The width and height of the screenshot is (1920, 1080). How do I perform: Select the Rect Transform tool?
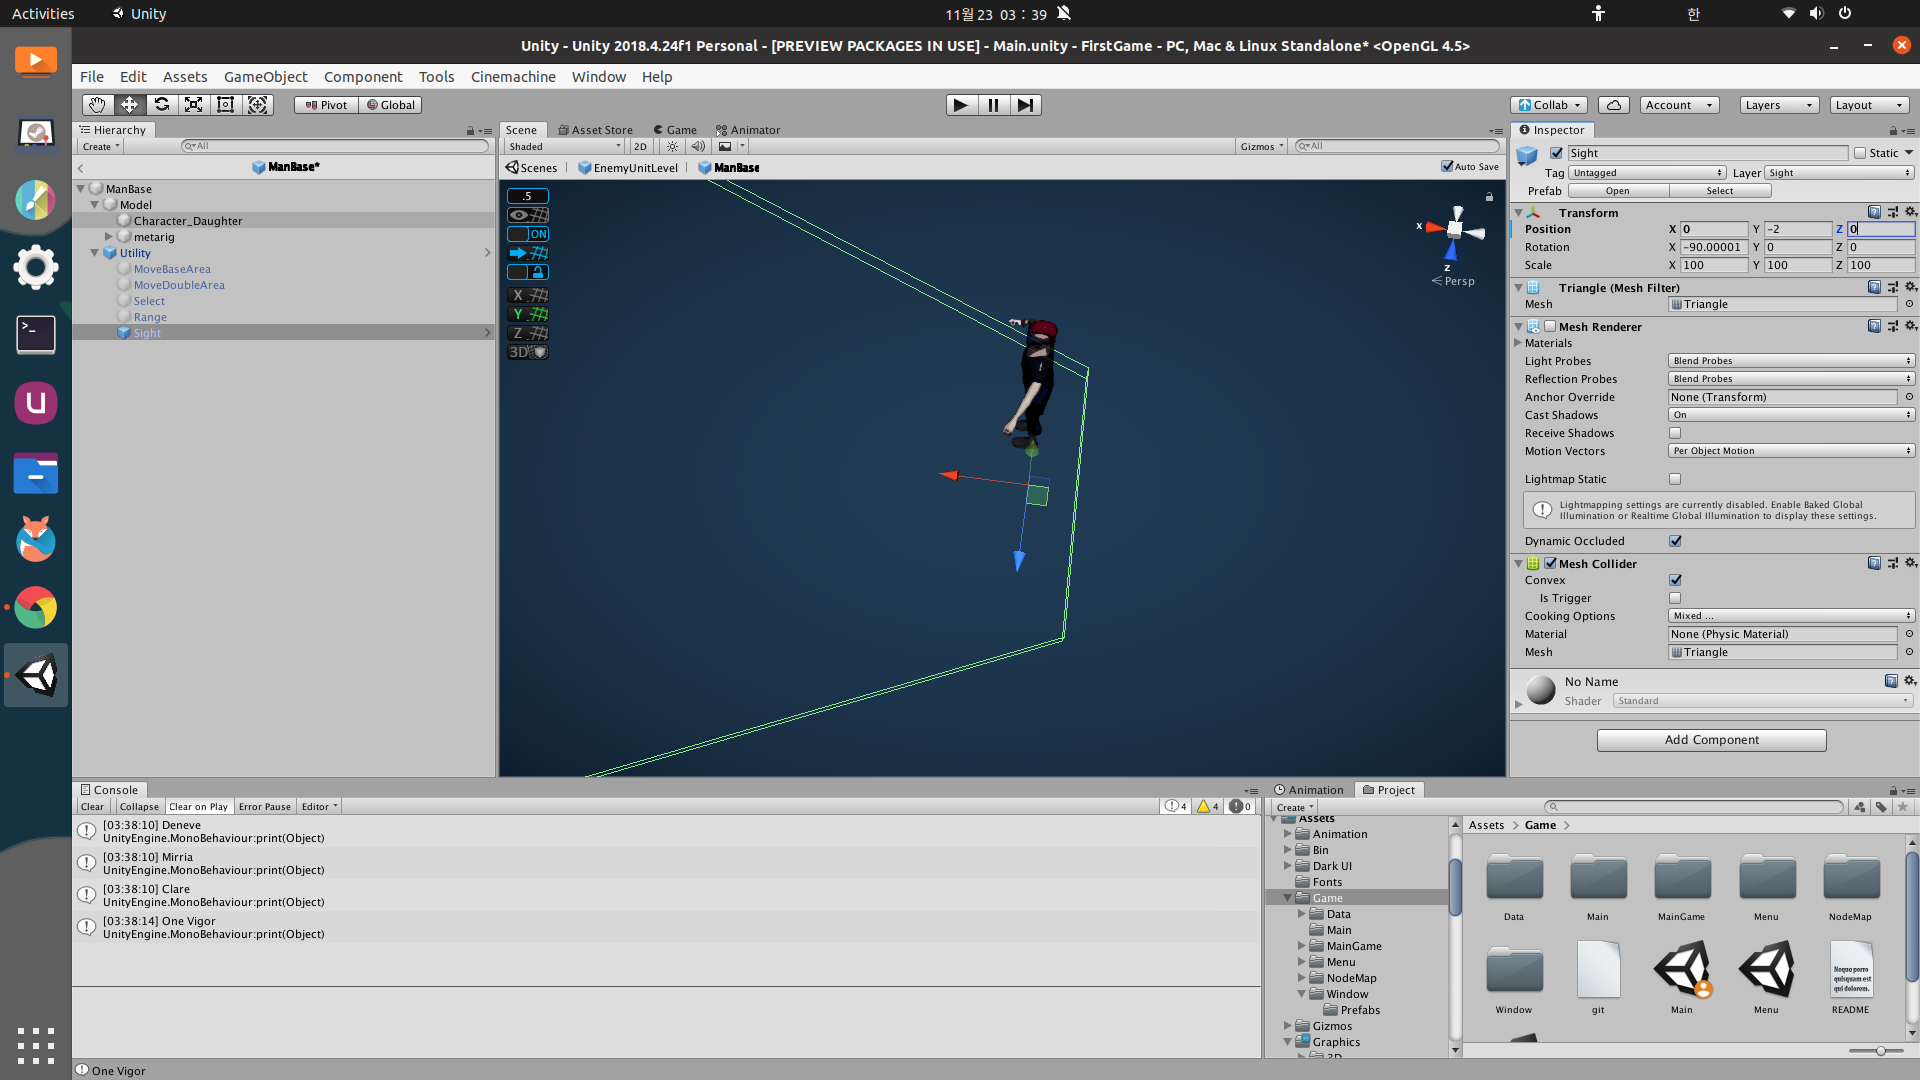pos(226,105)
